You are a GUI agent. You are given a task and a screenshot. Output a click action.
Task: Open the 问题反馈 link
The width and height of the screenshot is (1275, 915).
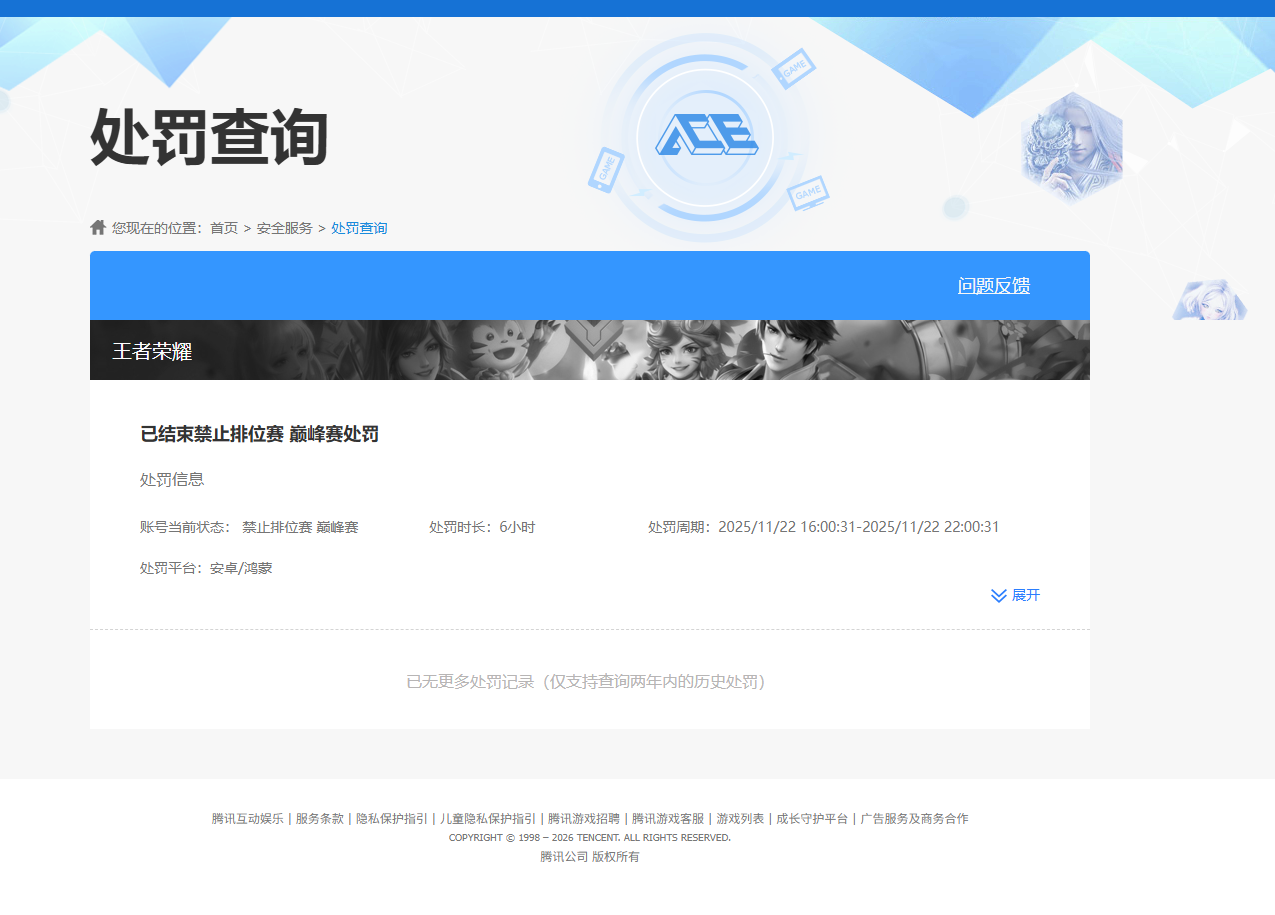(993, 286)
